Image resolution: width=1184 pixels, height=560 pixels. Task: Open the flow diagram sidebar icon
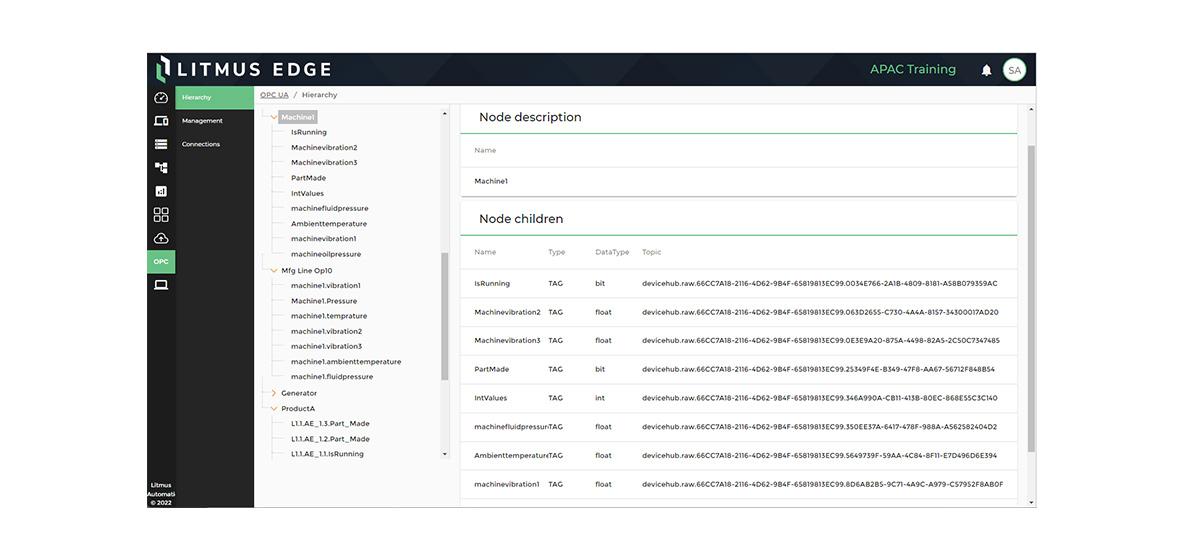(161, 168)
